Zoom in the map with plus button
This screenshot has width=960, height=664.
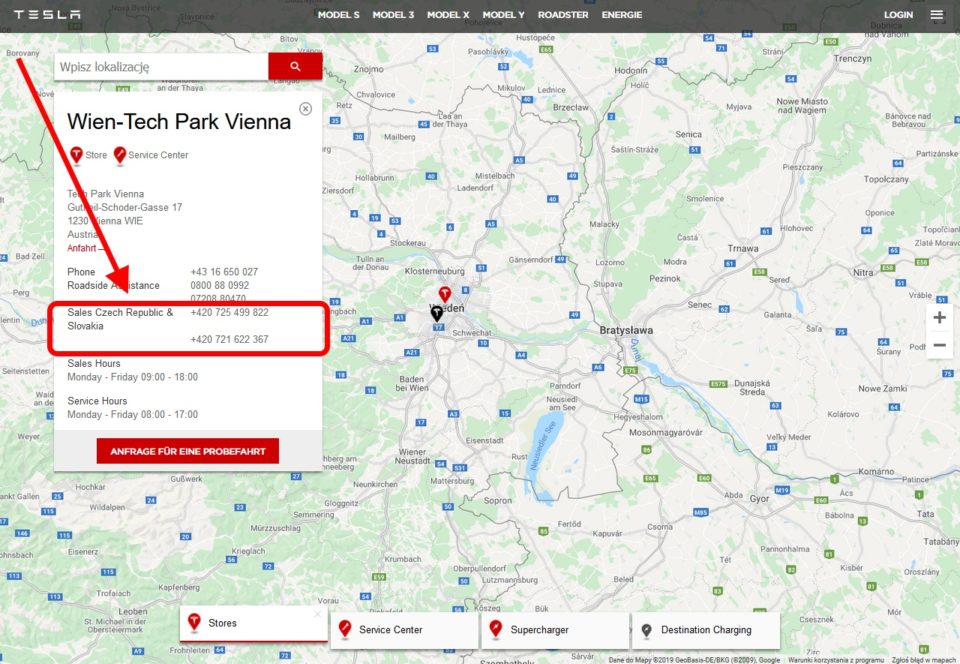939,318
